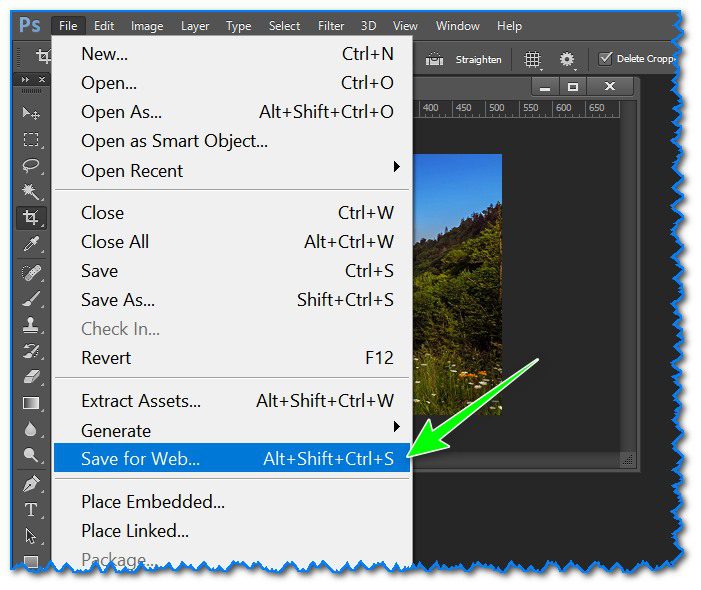Open the crop settings gear dropdown
701x590 pixels.
[x=568, y=59]
